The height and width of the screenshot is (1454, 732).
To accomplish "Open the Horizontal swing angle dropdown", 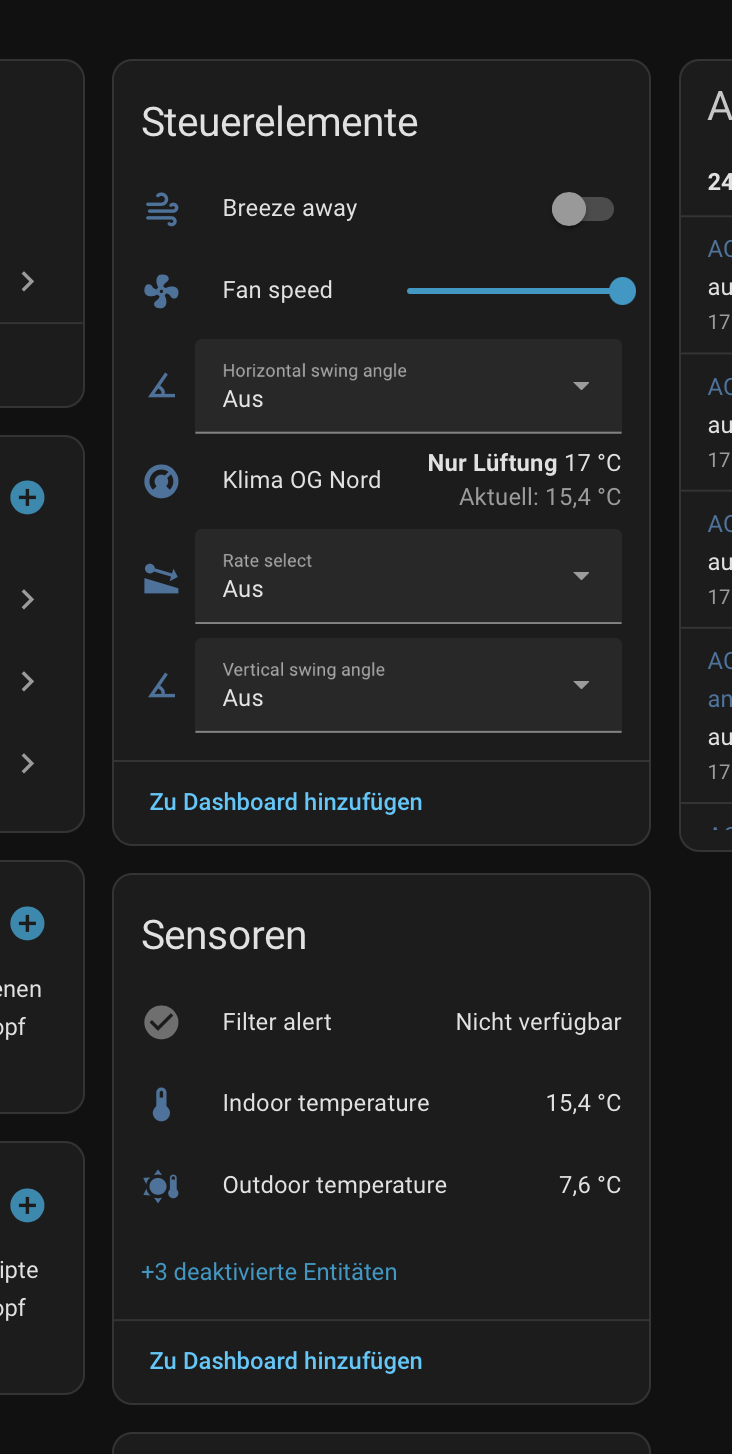I will (x=408, y=386).
